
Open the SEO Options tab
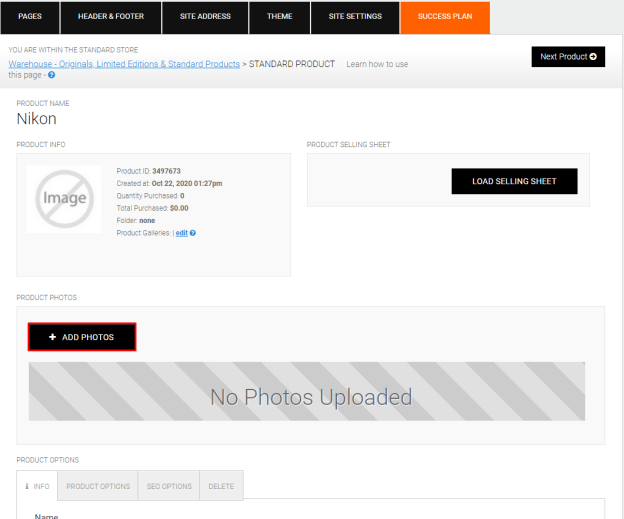point(169,486)
